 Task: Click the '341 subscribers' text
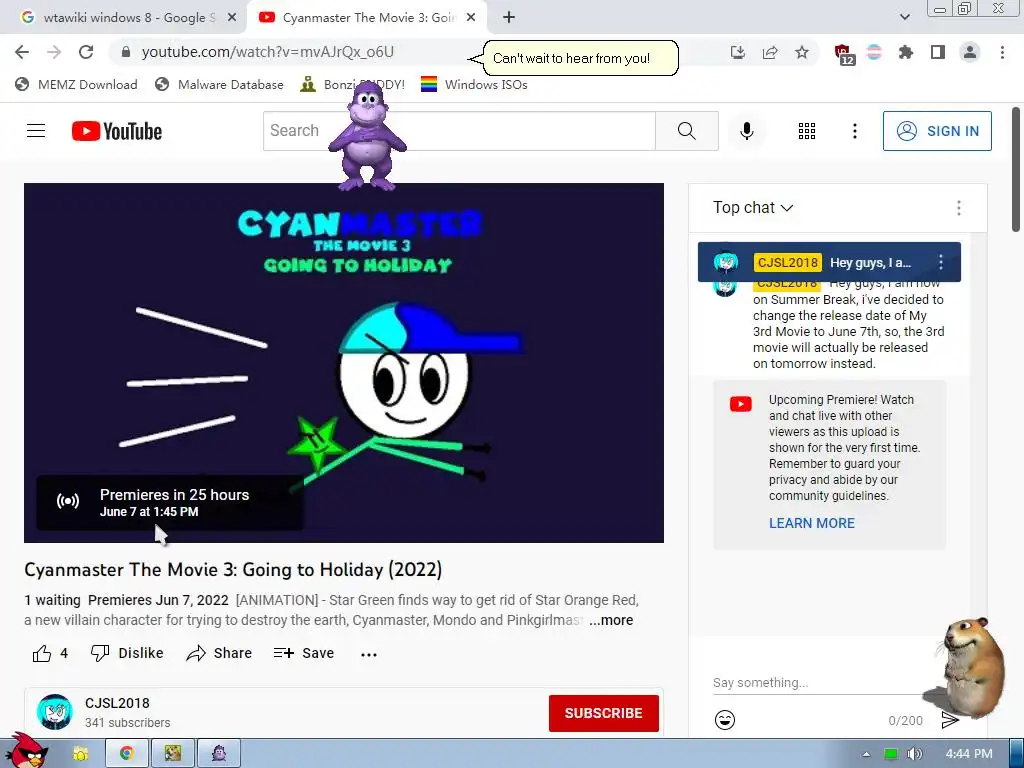coord(127,723)
